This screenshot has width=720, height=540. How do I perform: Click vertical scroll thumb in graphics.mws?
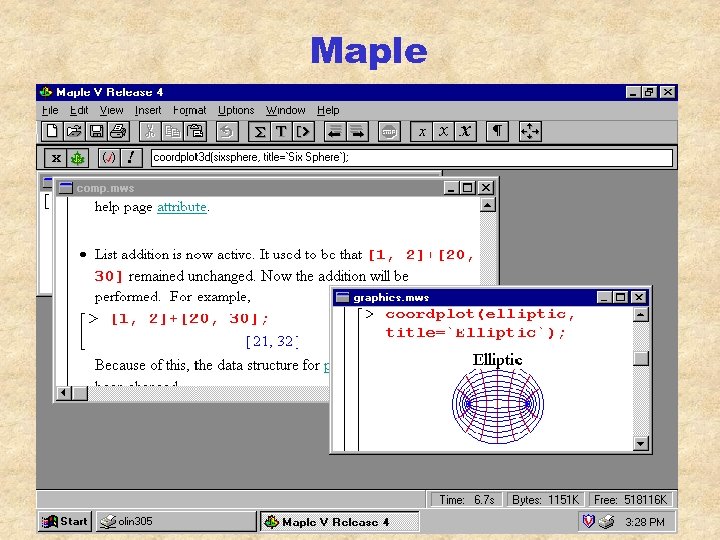pos(641,358)
